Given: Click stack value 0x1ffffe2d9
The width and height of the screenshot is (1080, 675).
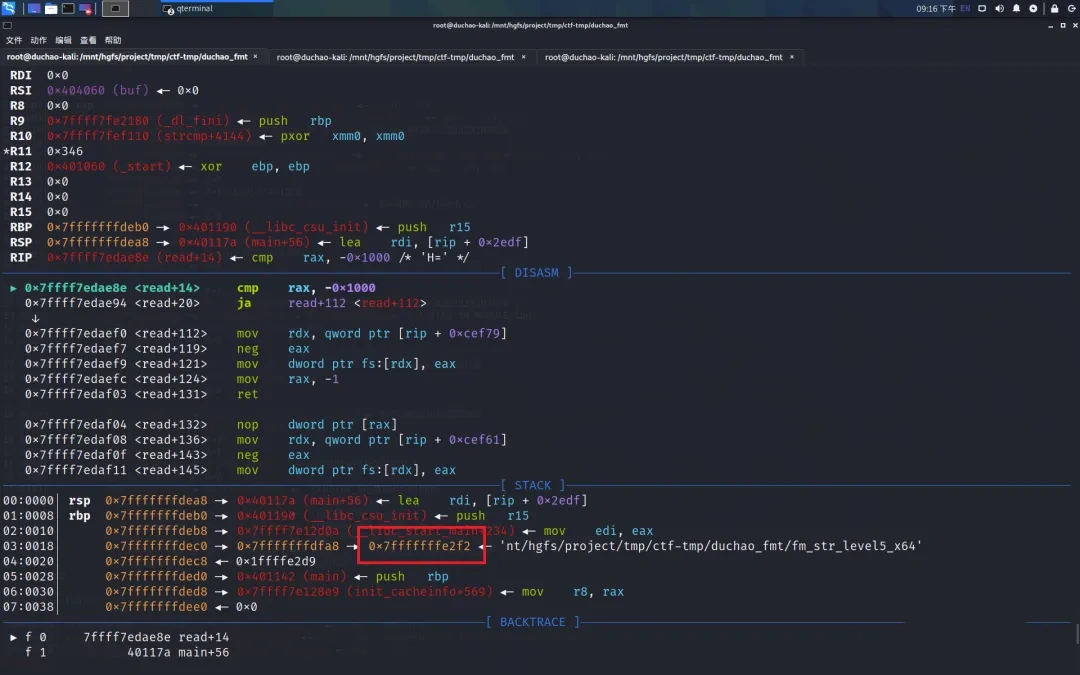Looking at the screenshot, I should tap(276, 561).
